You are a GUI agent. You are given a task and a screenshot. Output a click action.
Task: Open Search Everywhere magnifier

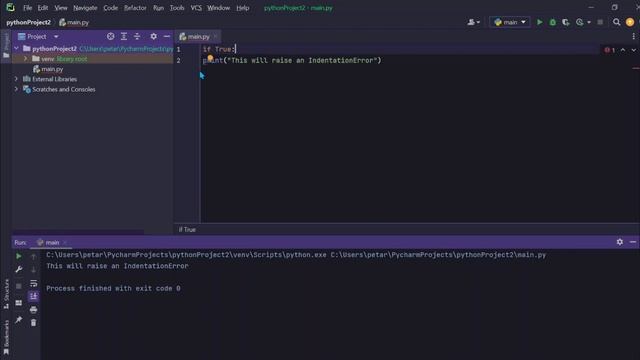coord(616,22)
